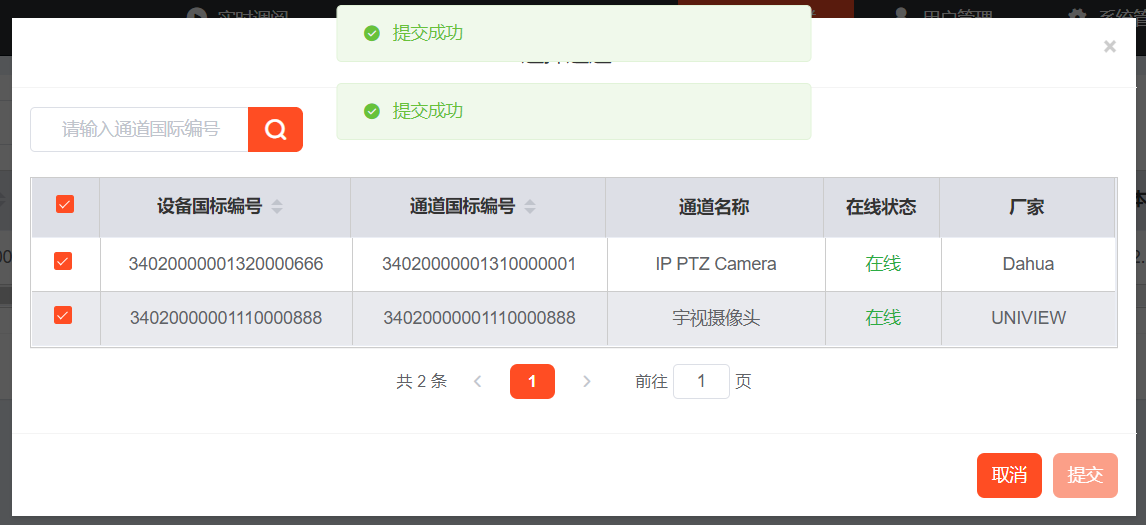Viewport: 1146px width, 525px height.
Task: Click the 在线状态 column header
Action: tap(881, 207)
